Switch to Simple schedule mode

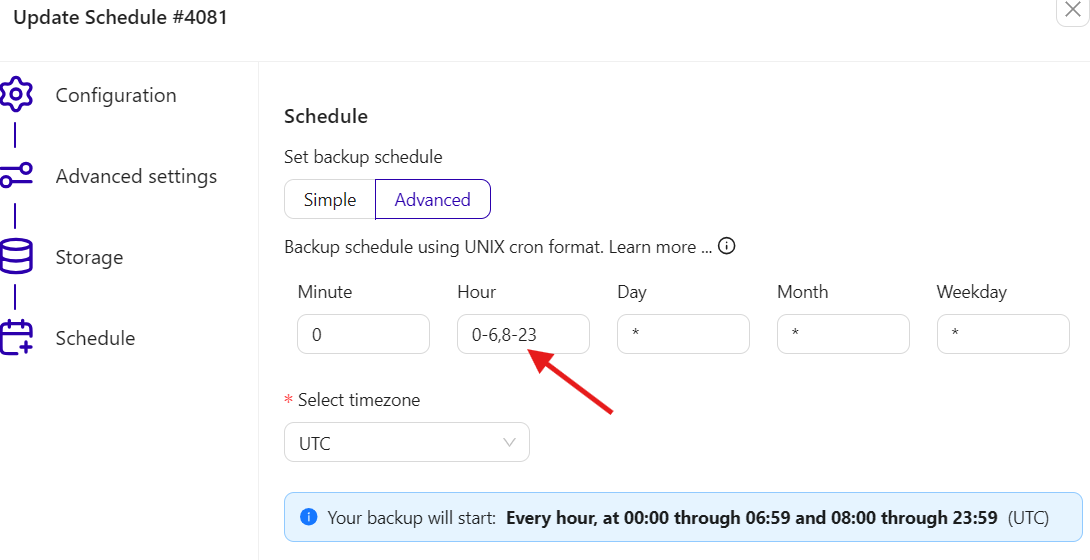330,199
